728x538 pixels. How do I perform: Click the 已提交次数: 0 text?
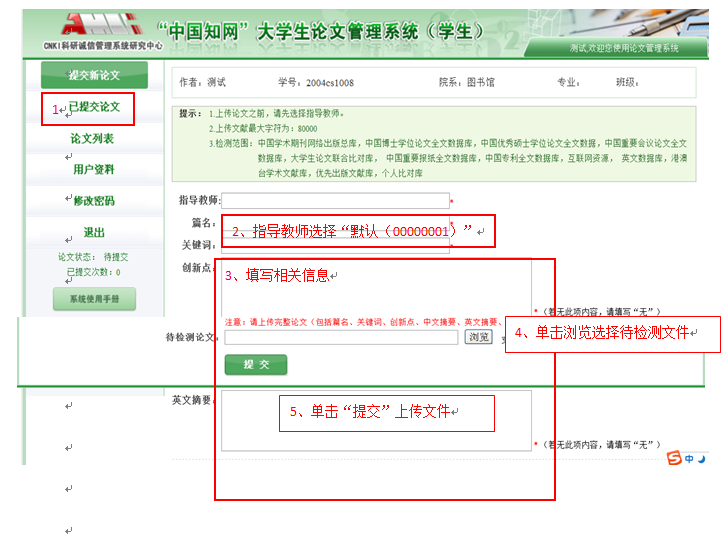tap(93, 272)
